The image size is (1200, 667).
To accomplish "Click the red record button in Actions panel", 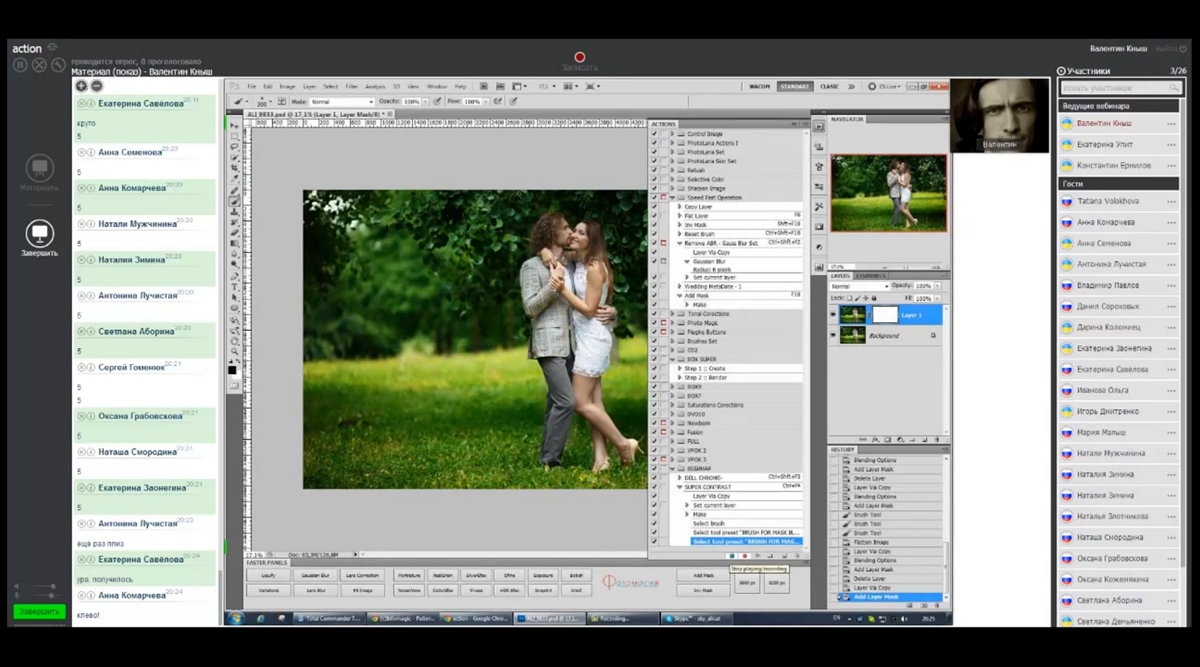I will (x=745, y=556).
